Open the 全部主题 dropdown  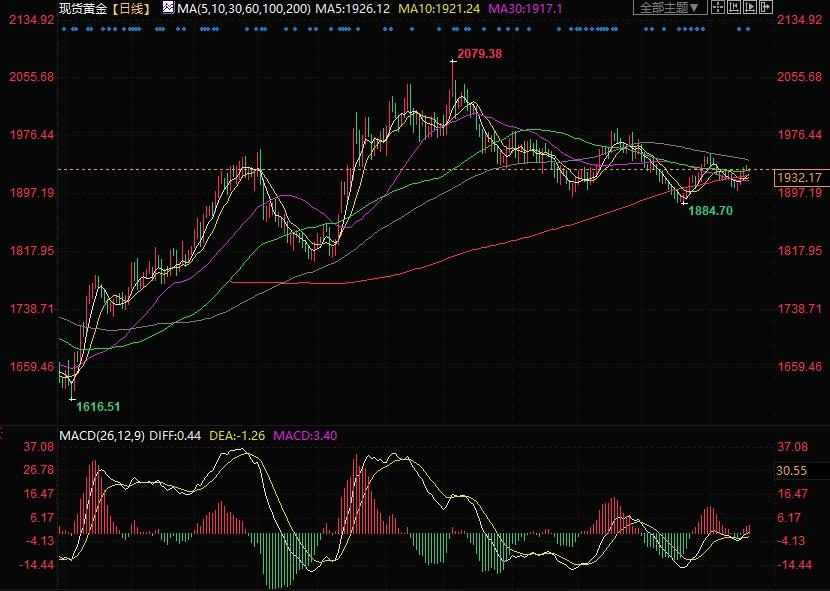coord(670,8)
